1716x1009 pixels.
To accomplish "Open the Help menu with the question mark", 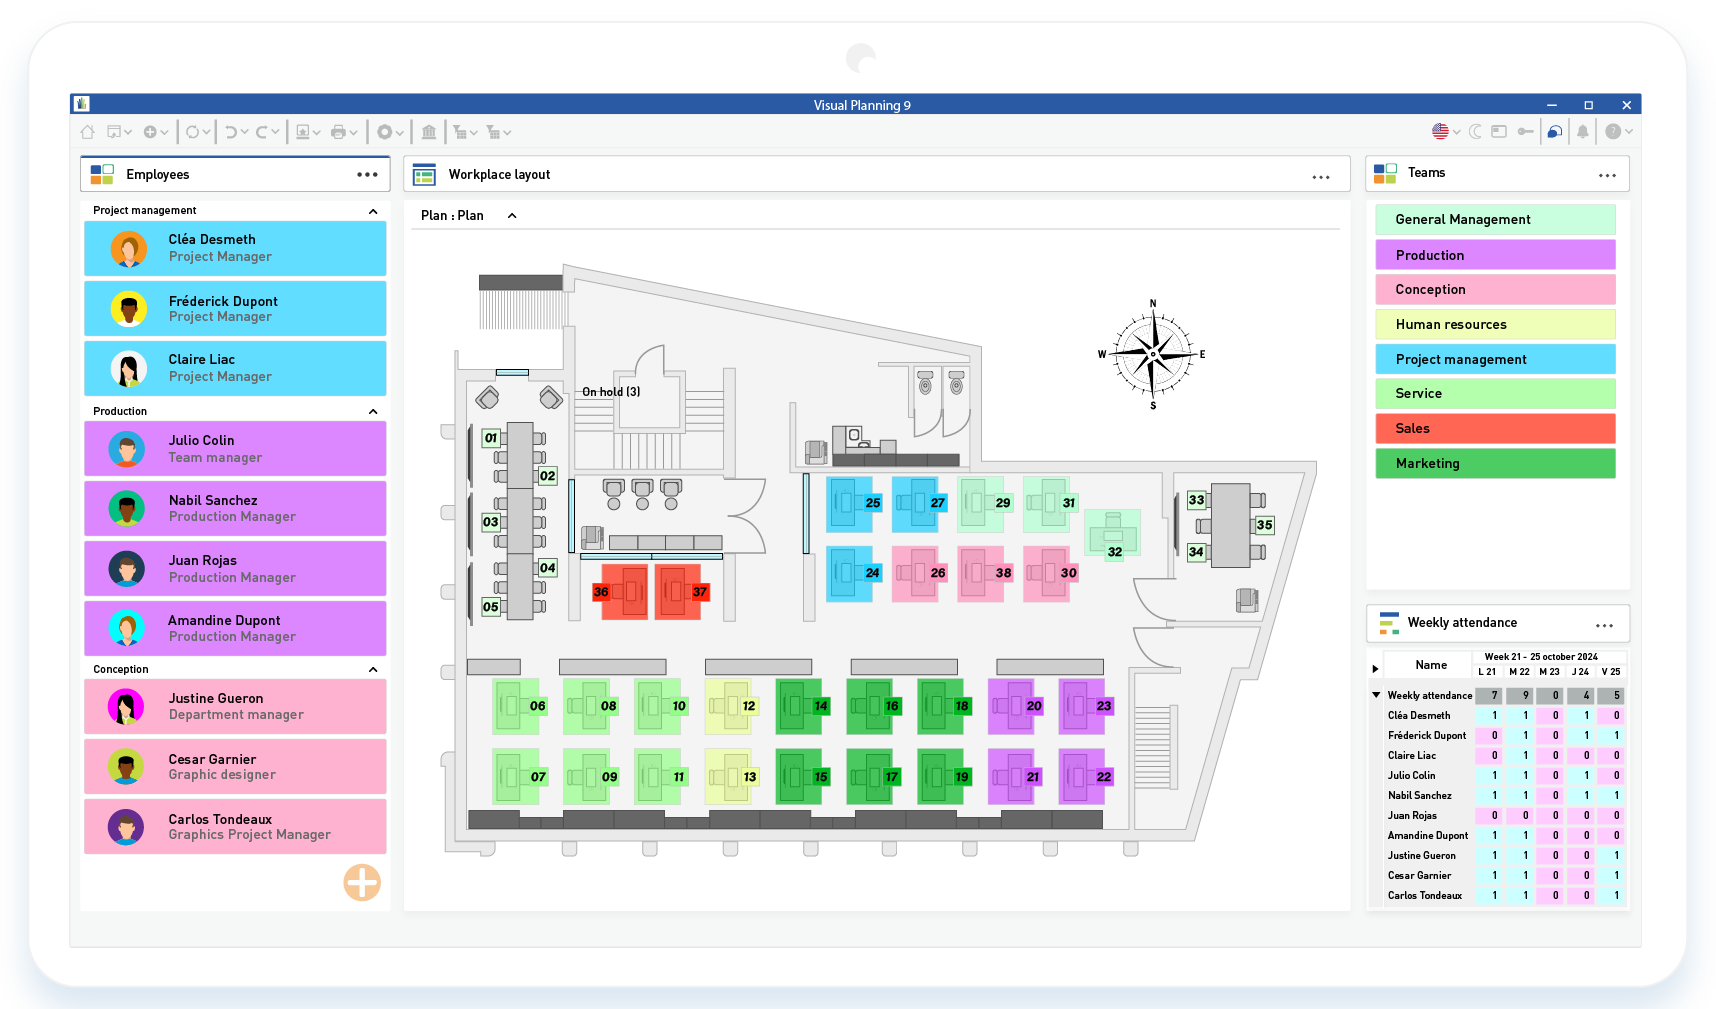I will pyautogui.click(x=1614, y=131).
